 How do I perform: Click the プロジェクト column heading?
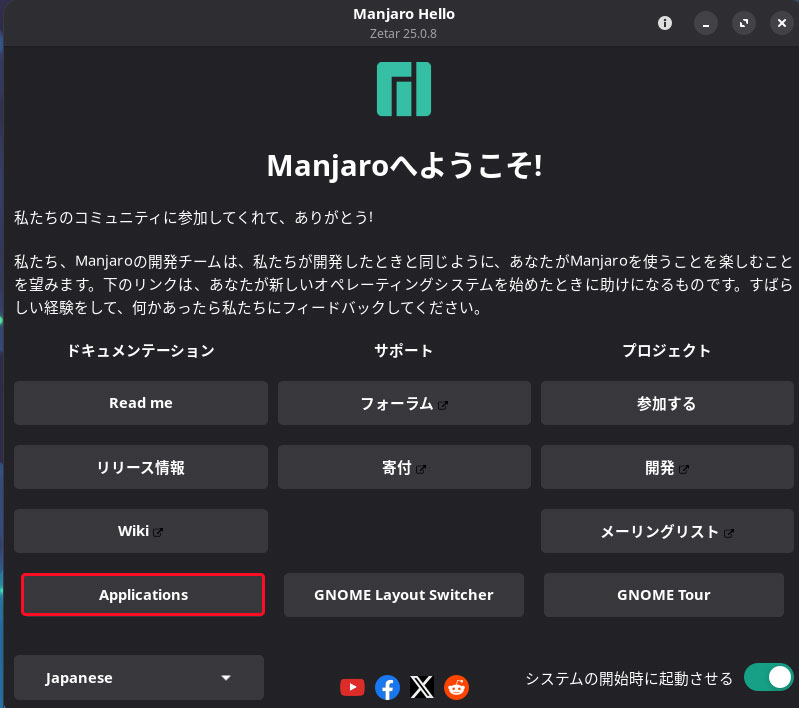(x=667, y=351)
